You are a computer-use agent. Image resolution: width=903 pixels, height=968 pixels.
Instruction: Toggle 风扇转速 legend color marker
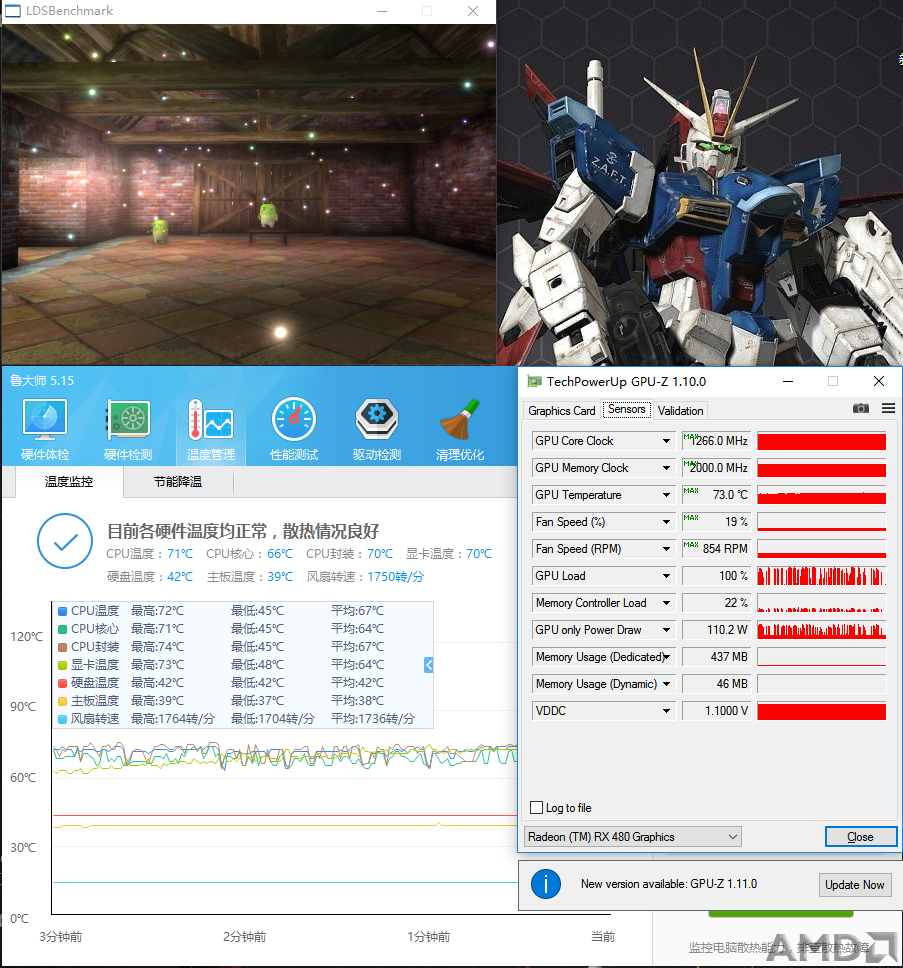[62, 719]
